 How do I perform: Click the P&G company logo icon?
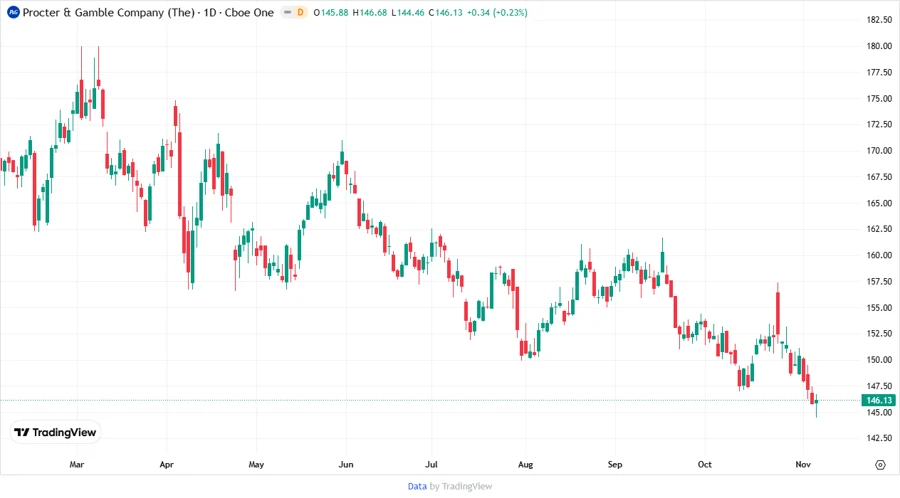(13, 12)
